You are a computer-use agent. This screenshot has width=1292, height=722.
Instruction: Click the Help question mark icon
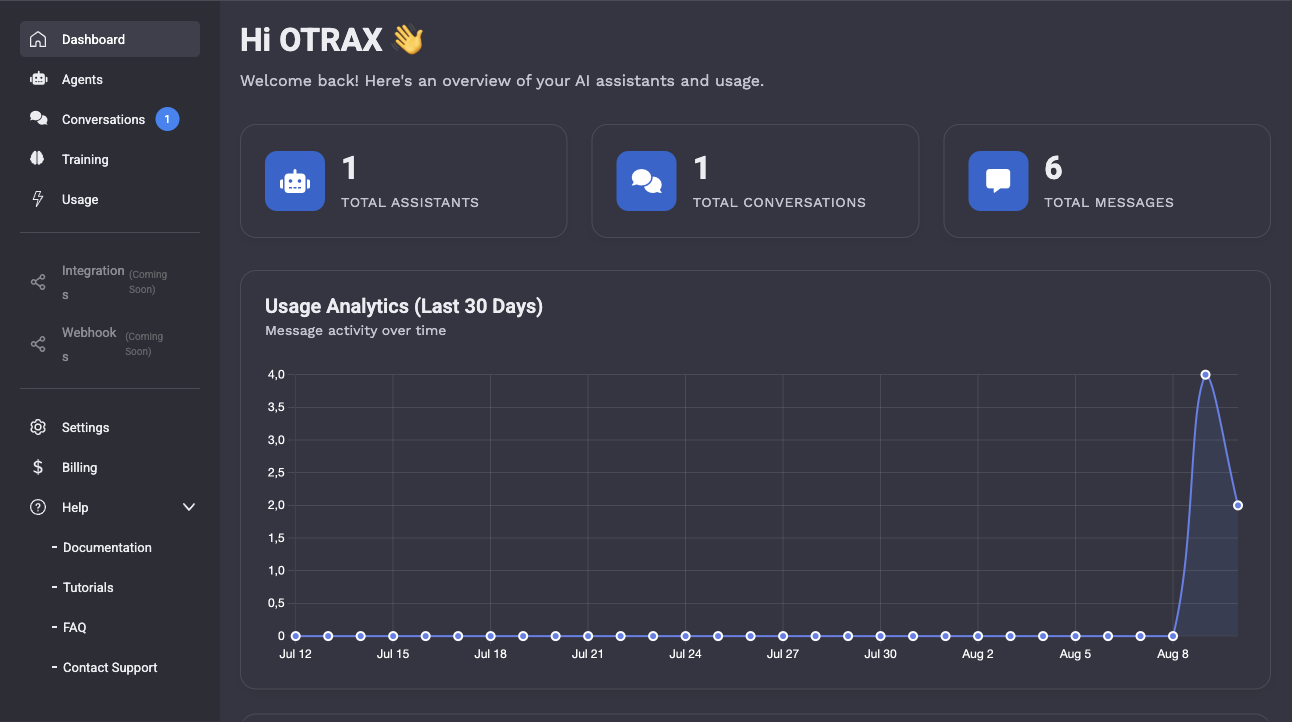[x=38, y=507]
